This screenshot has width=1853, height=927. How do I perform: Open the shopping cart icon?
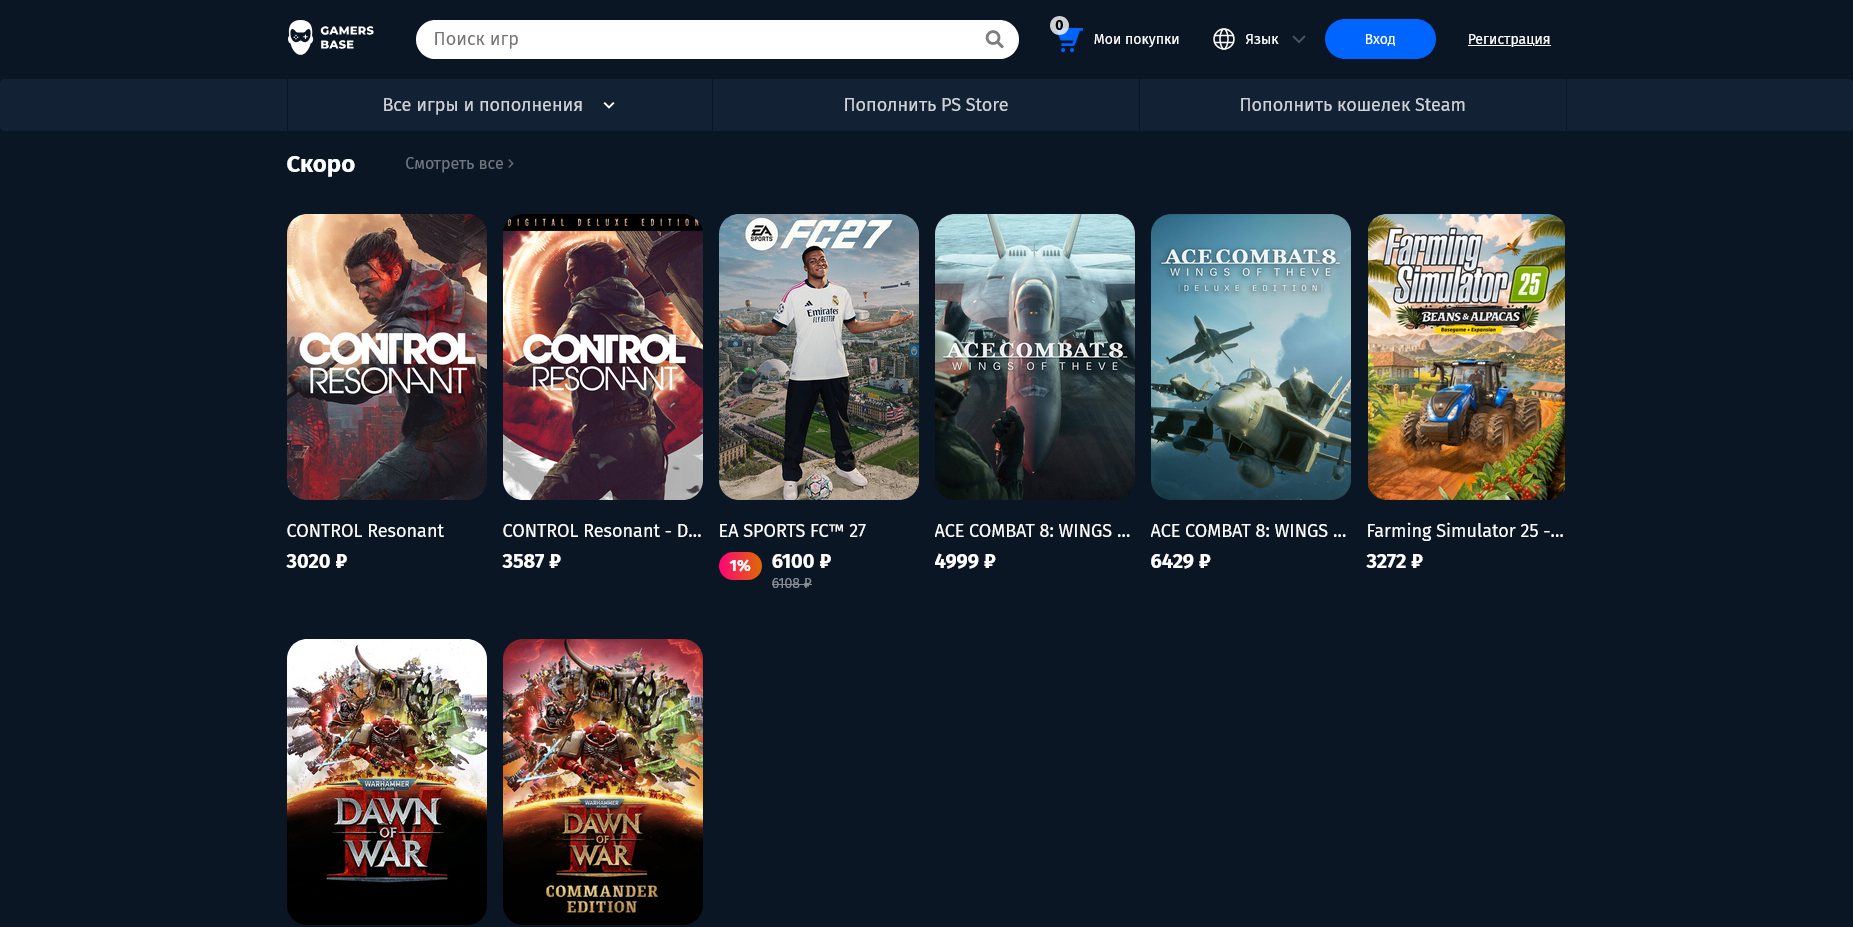(1069, 40)
